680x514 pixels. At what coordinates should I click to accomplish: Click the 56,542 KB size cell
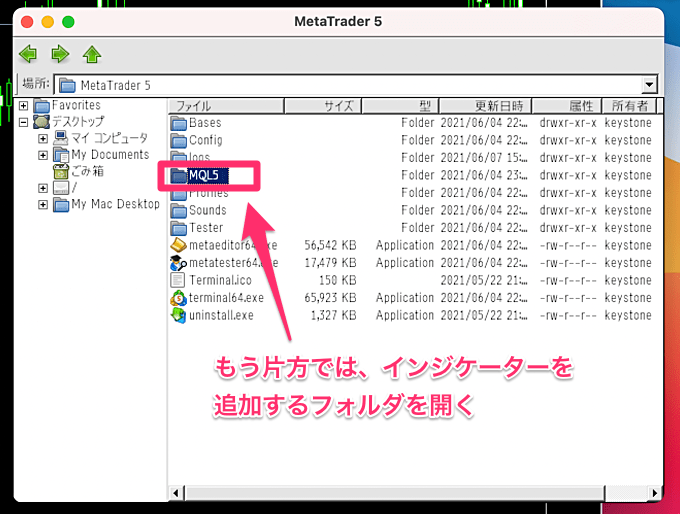pyautogui.click(x=330, y=246)
